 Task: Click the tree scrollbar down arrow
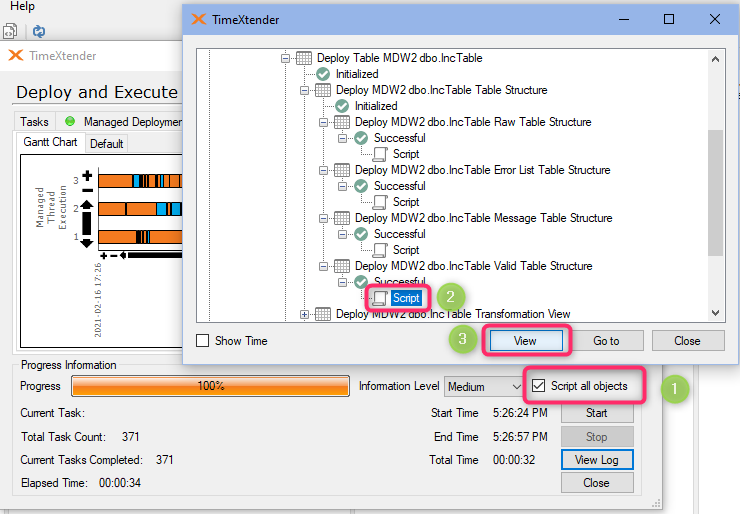[x=715, y=313]
